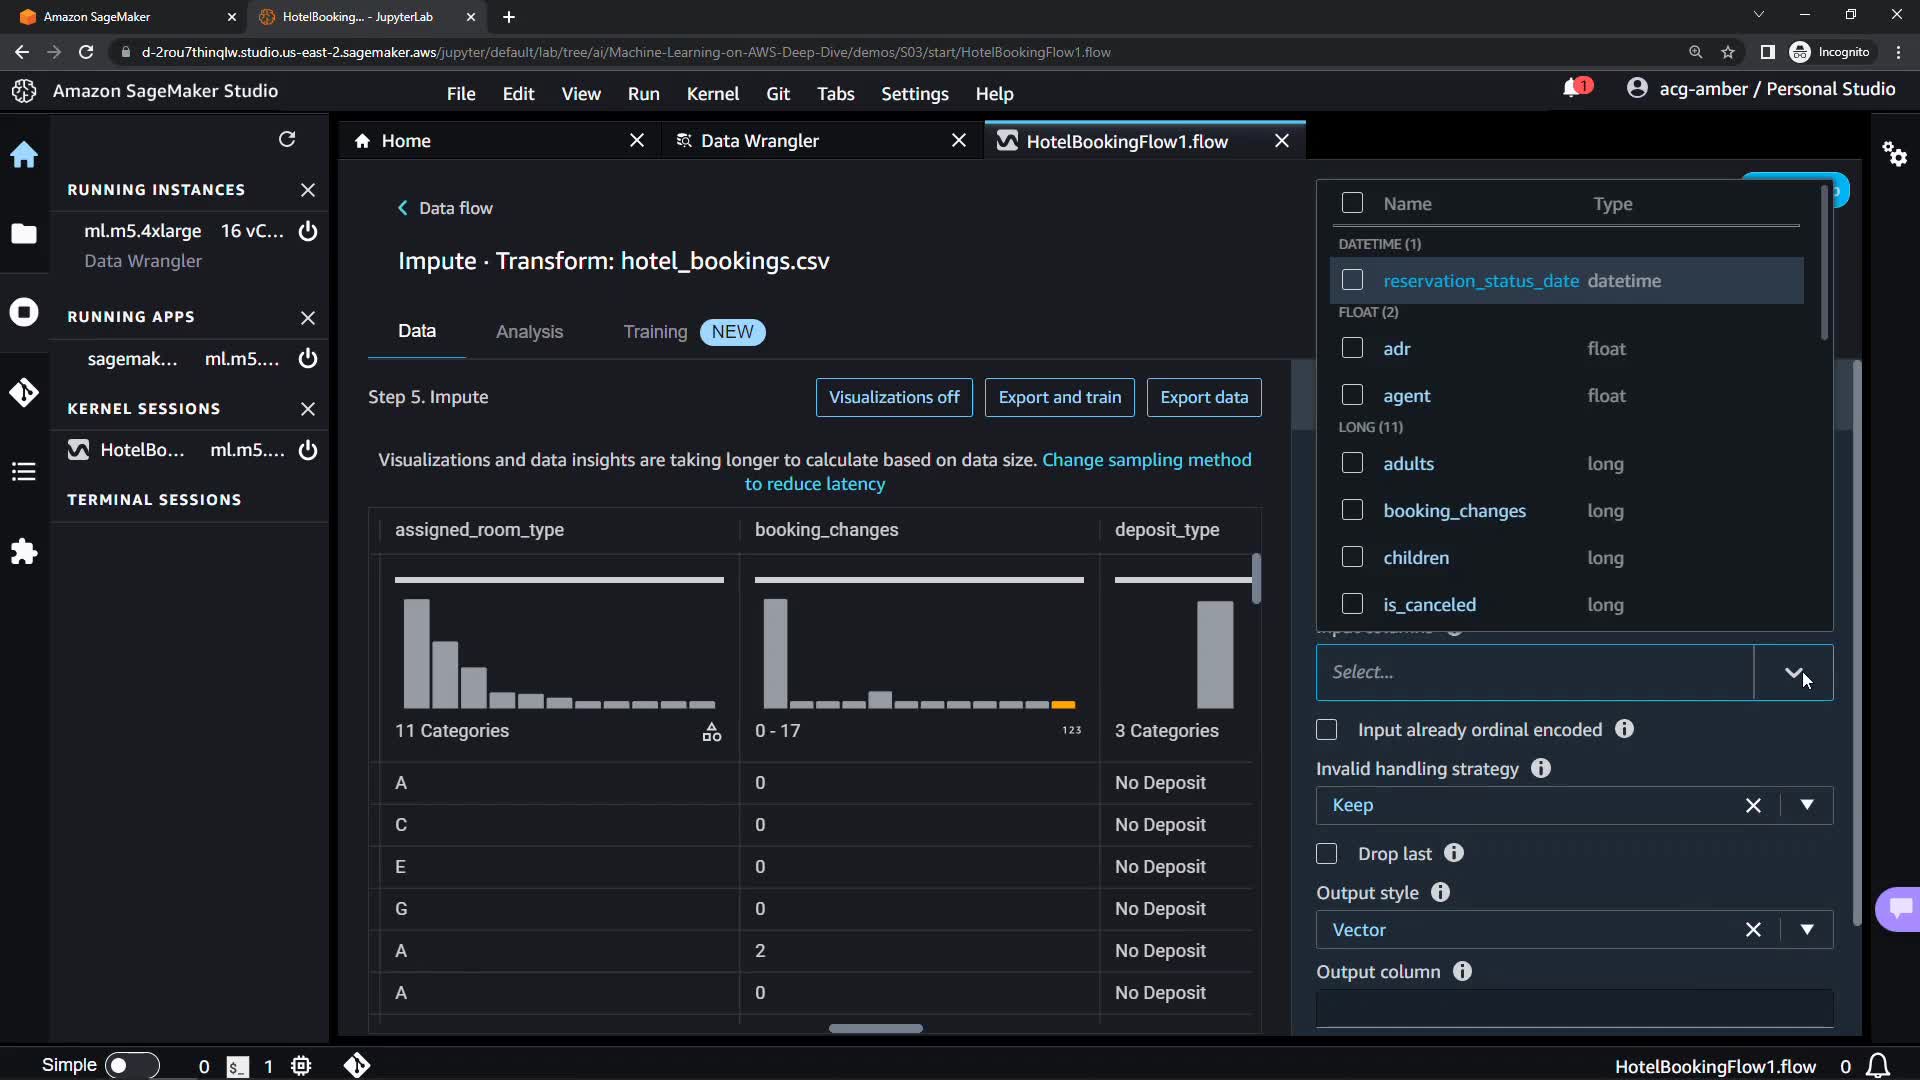Expand the Input columns Select dropdown
The image size is (1920, 1080).
[x=1793, y=673]
